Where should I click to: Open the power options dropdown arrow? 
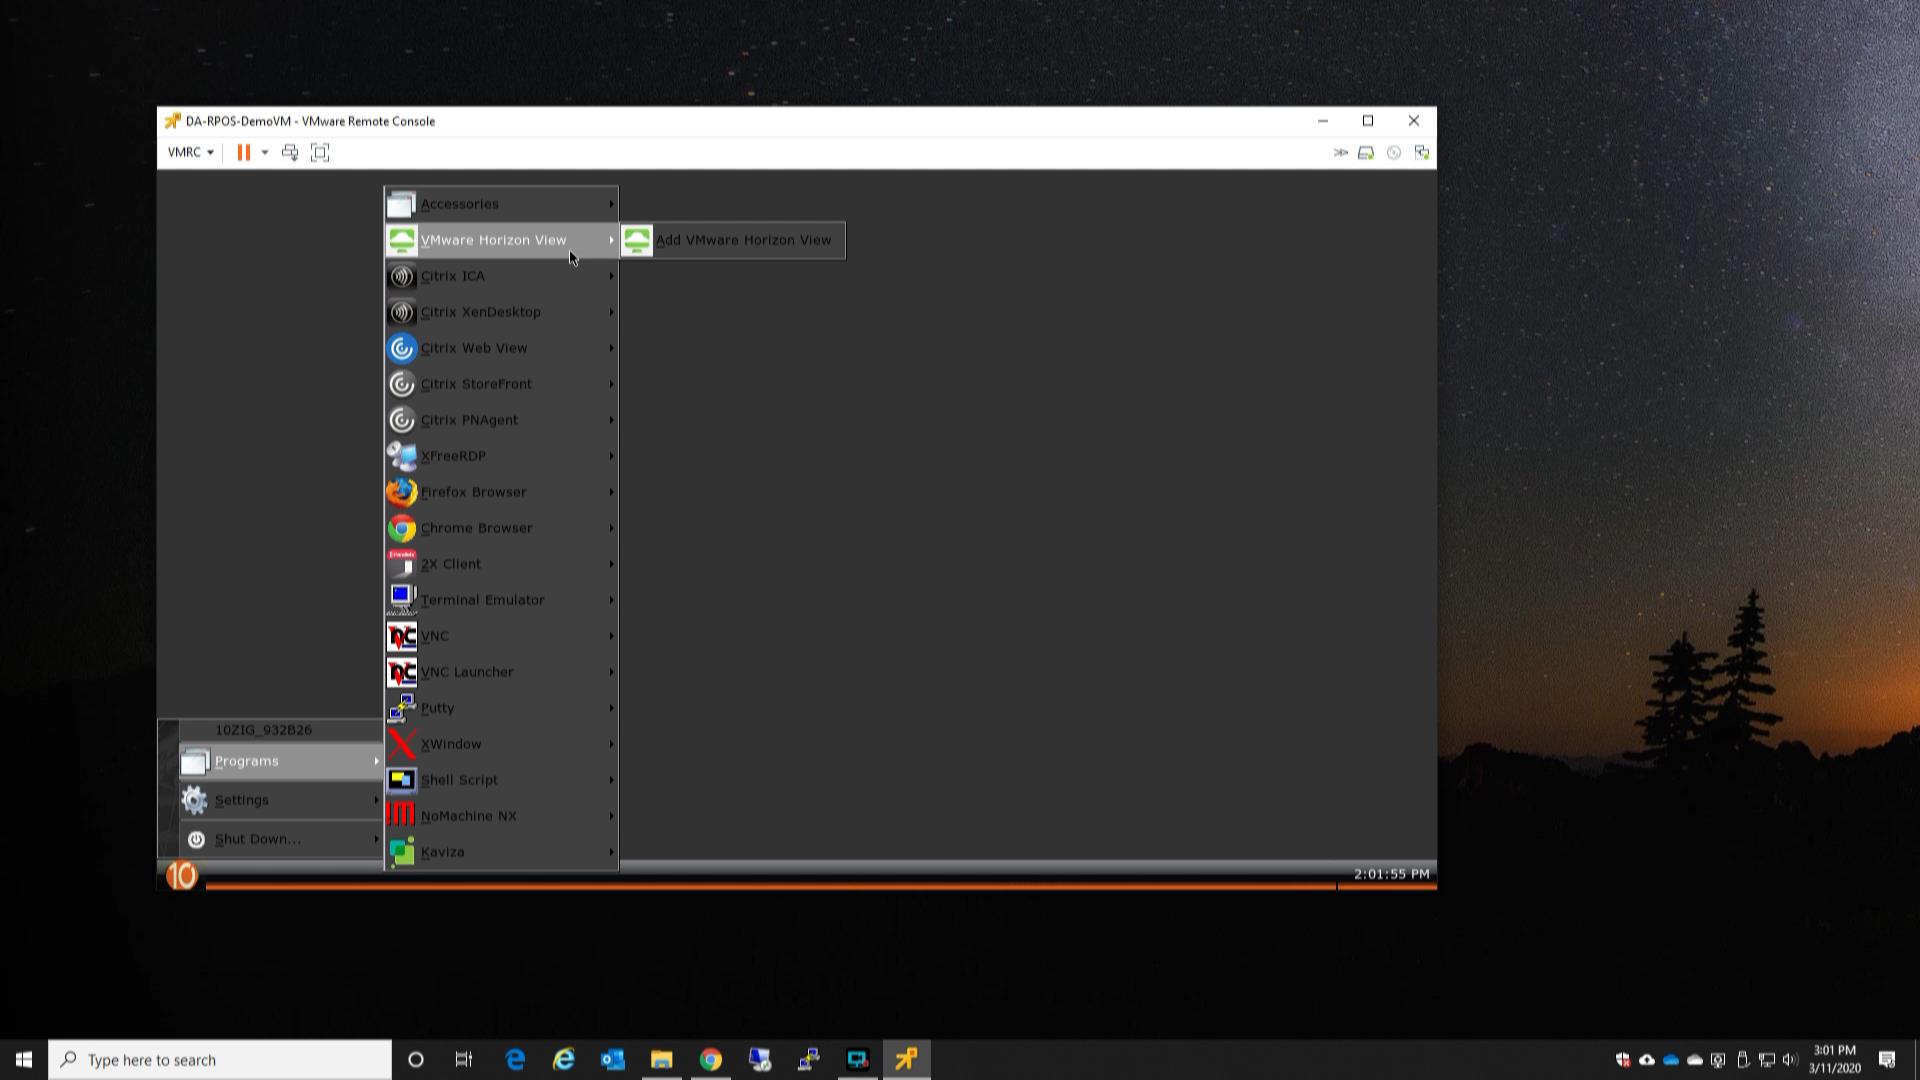click(x=265, y=152)
